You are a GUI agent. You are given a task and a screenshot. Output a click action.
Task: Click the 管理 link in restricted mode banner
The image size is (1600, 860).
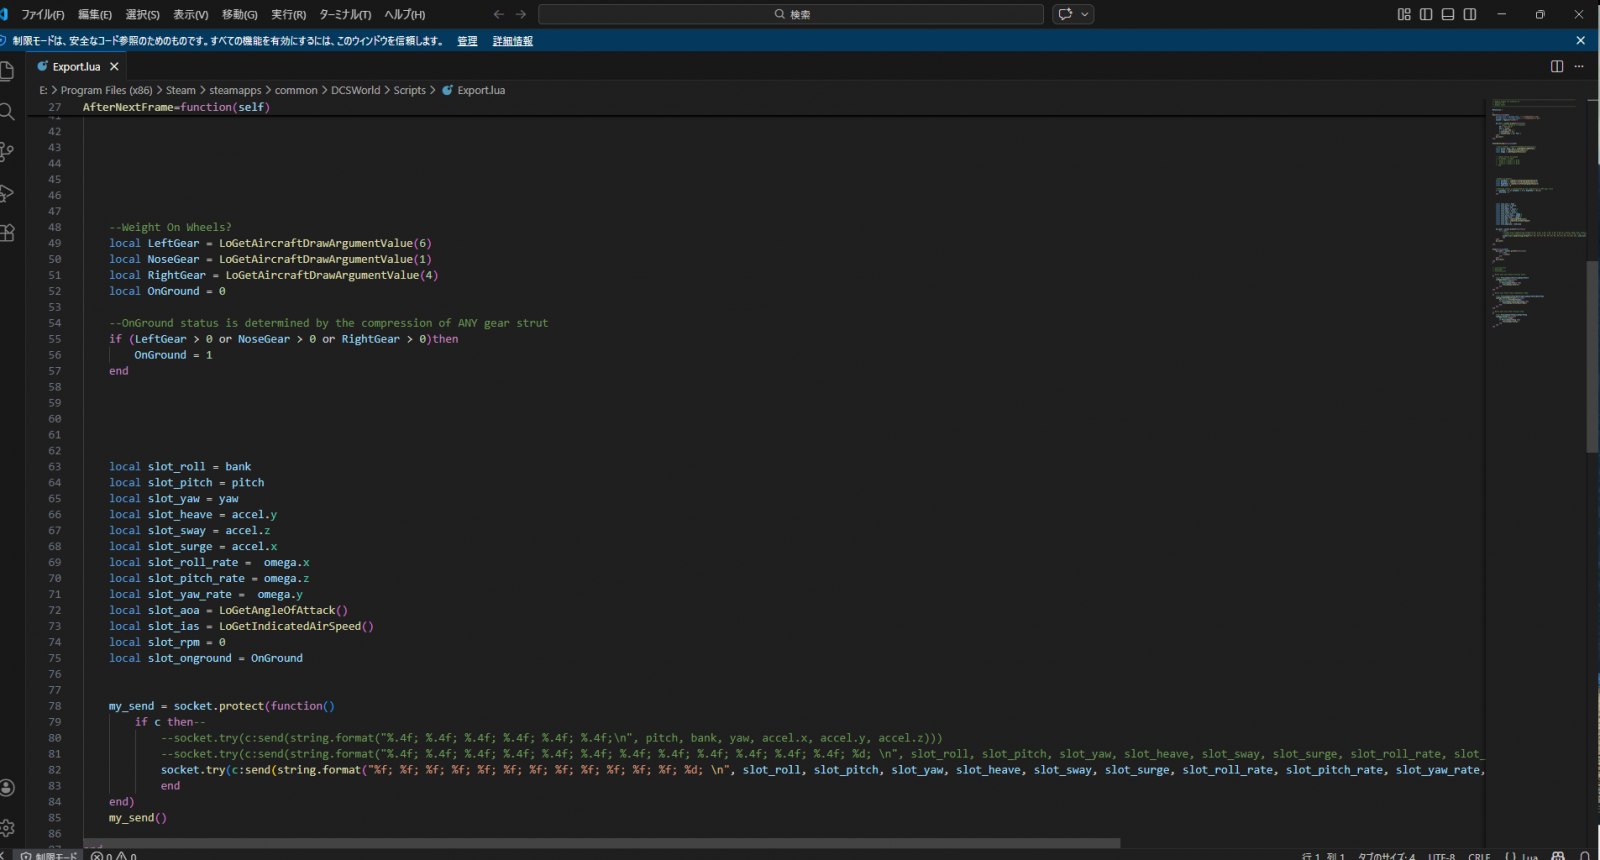(467, 41)
